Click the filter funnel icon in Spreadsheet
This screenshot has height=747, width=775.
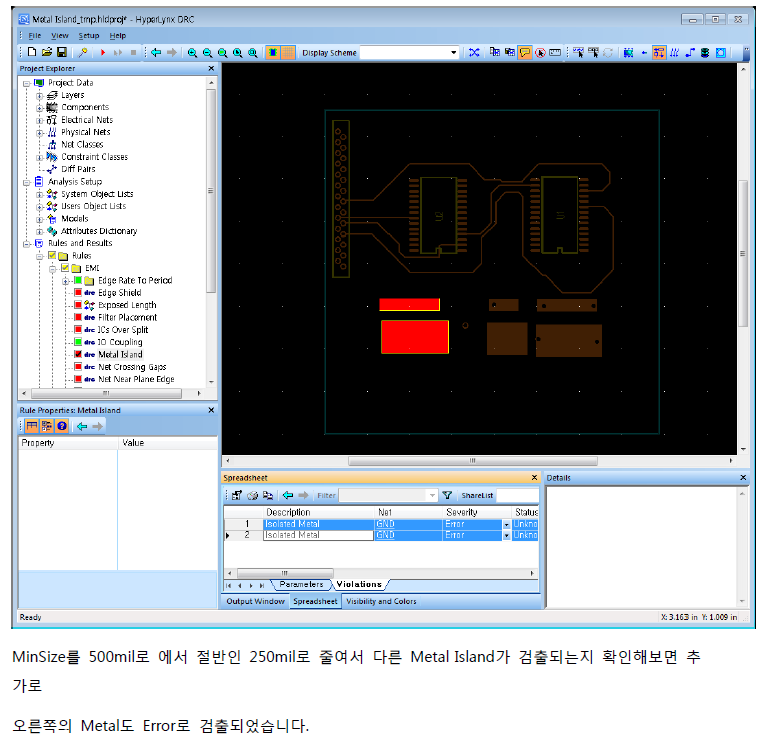(x=448, y=495)
